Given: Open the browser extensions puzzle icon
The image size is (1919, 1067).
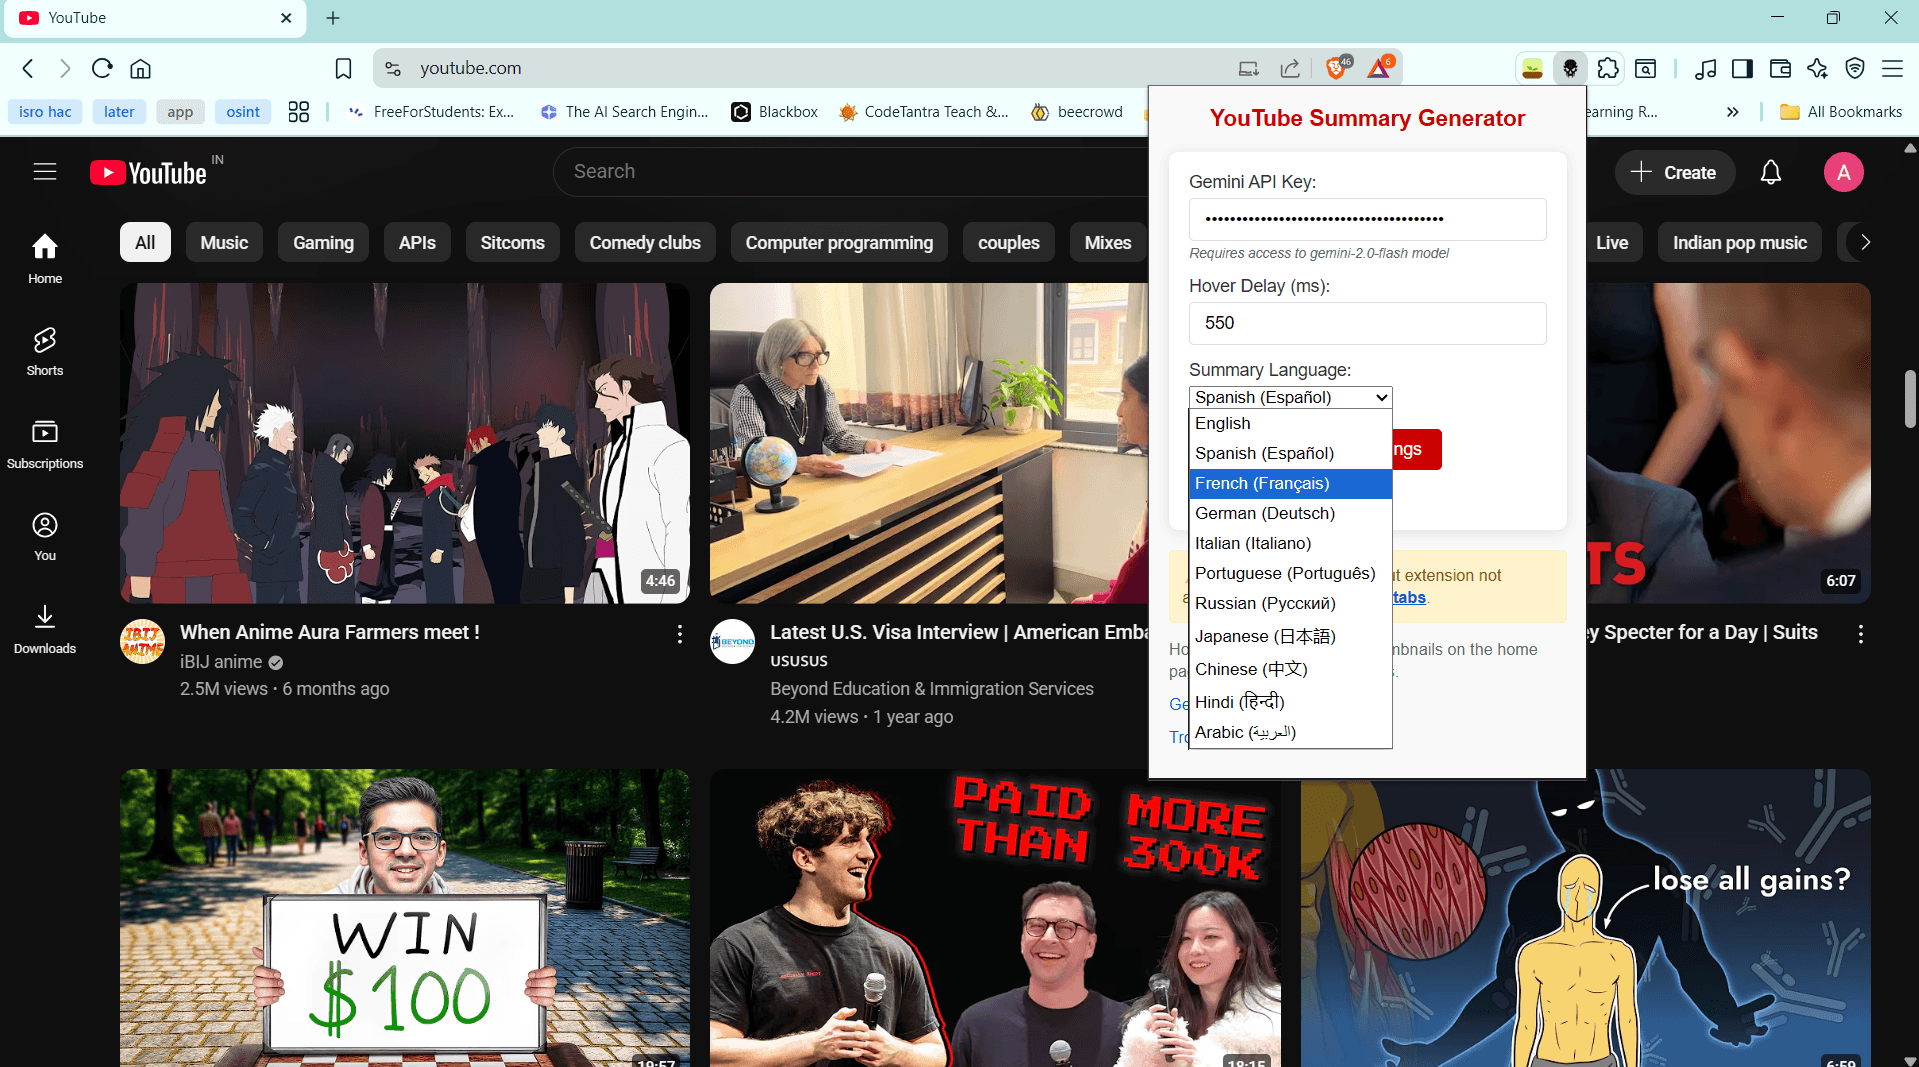Looking at the screenshot, I should click(x=1608, y=68).
